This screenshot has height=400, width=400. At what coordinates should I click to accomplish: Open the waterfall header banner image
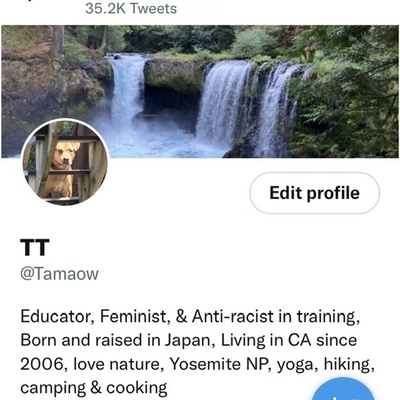[200, 91]
